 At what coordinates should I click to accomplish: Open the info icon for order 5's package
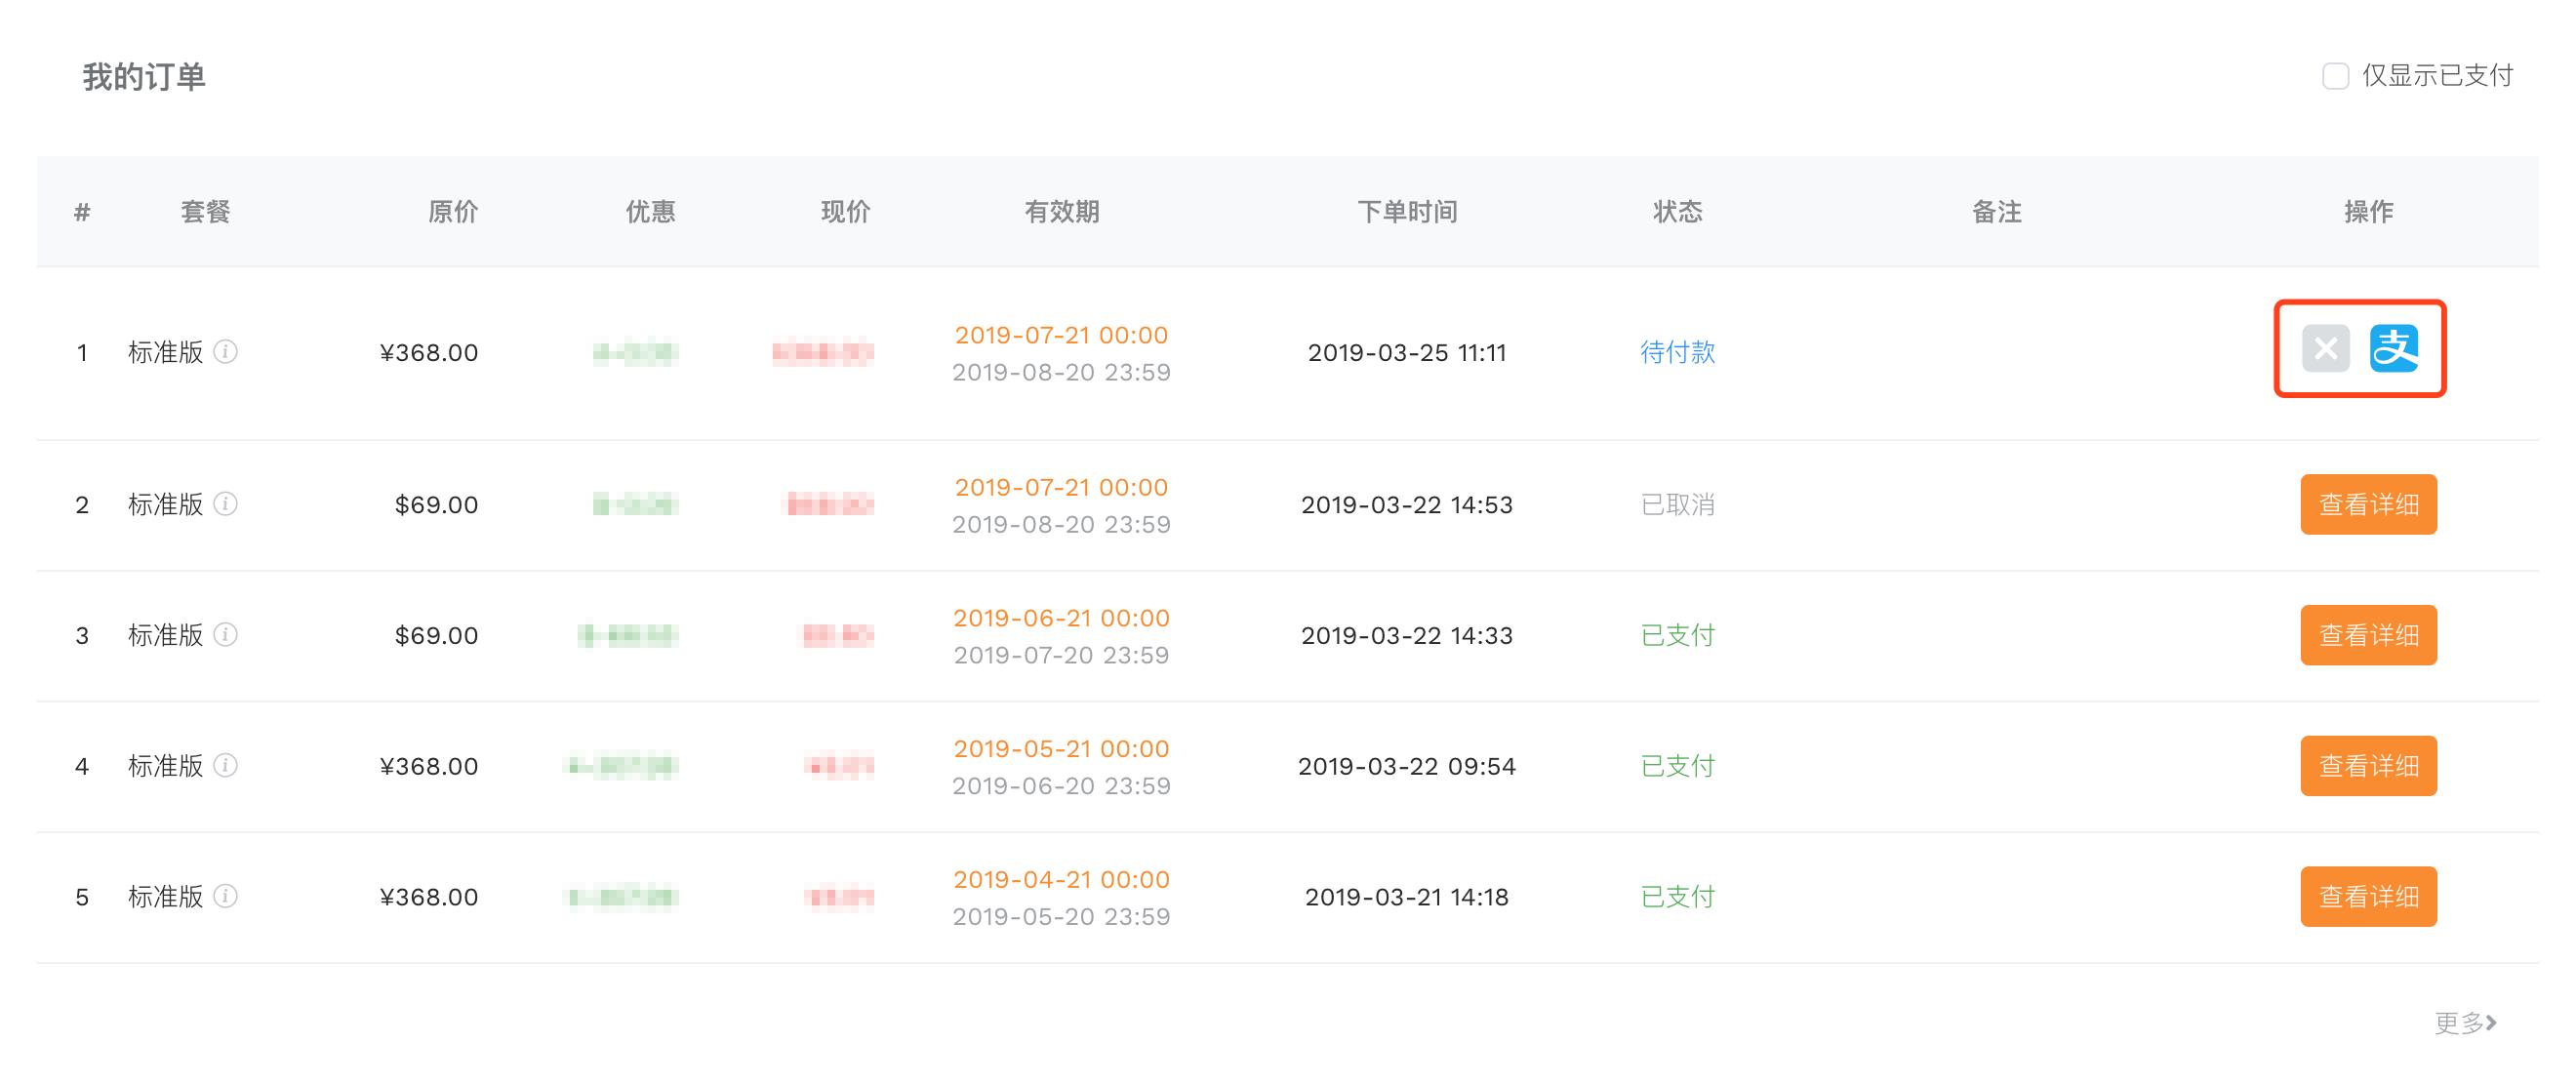[228, 898]
